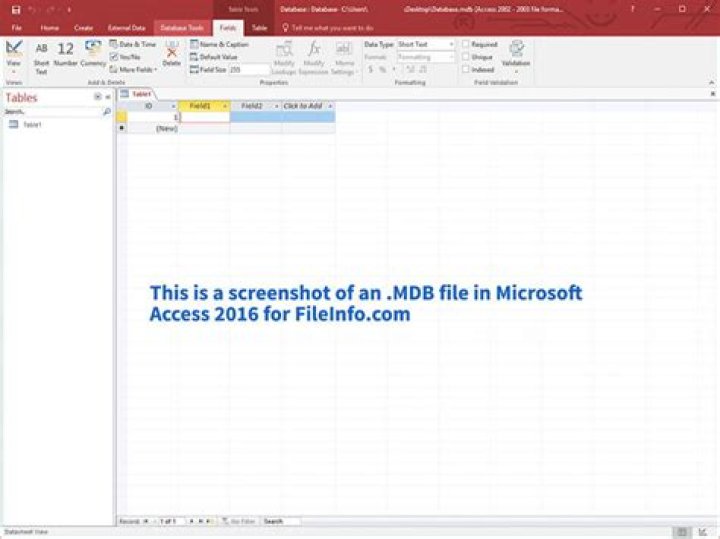Enable the Required checkbox
The height and width of the screenshot is (539, 720).
point(466,44)
